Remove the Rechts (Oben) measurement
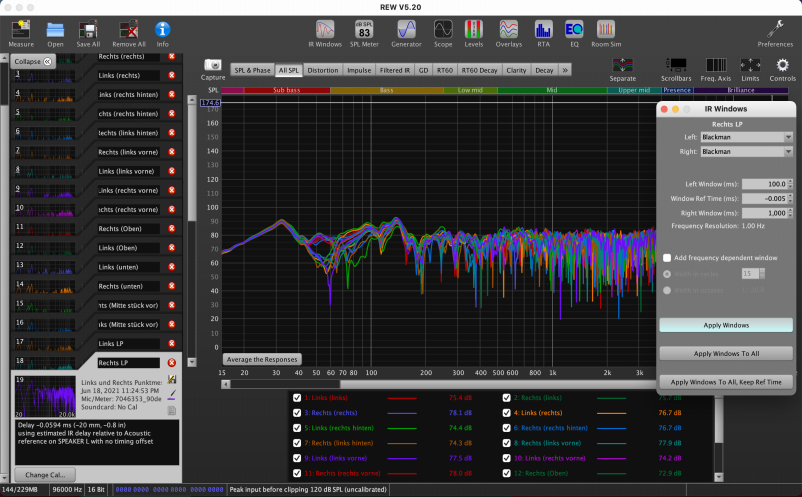The width and height of the screenshot is (802, 497). [172, 229]
